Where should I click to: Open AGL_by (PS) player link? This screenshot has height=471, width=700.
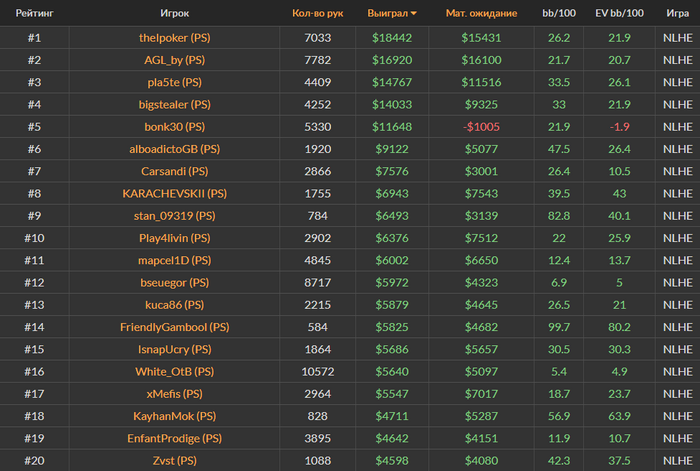(175, 60)
